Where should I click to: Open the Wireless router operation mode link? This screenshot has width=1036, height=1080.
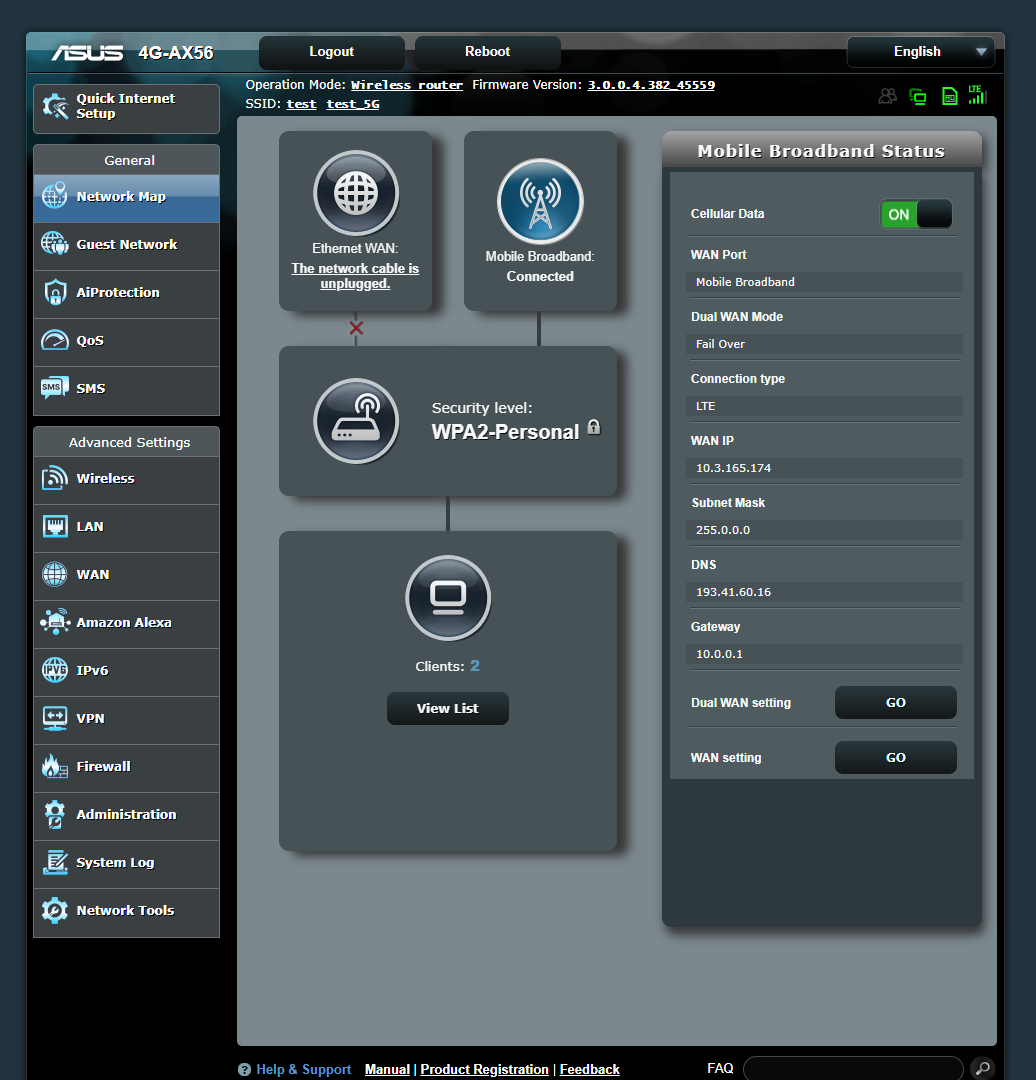(x=407, y=85)
